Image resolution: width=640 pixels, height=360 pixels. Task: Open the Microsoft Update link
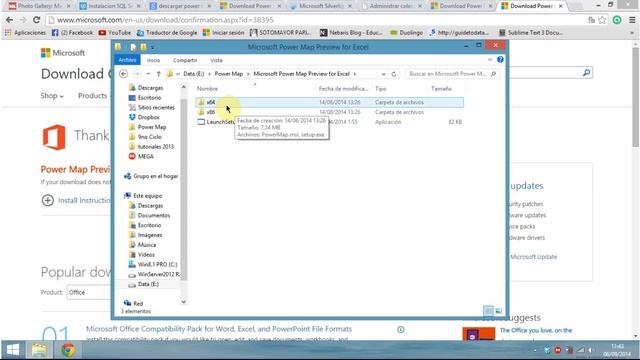coord(533,257)
